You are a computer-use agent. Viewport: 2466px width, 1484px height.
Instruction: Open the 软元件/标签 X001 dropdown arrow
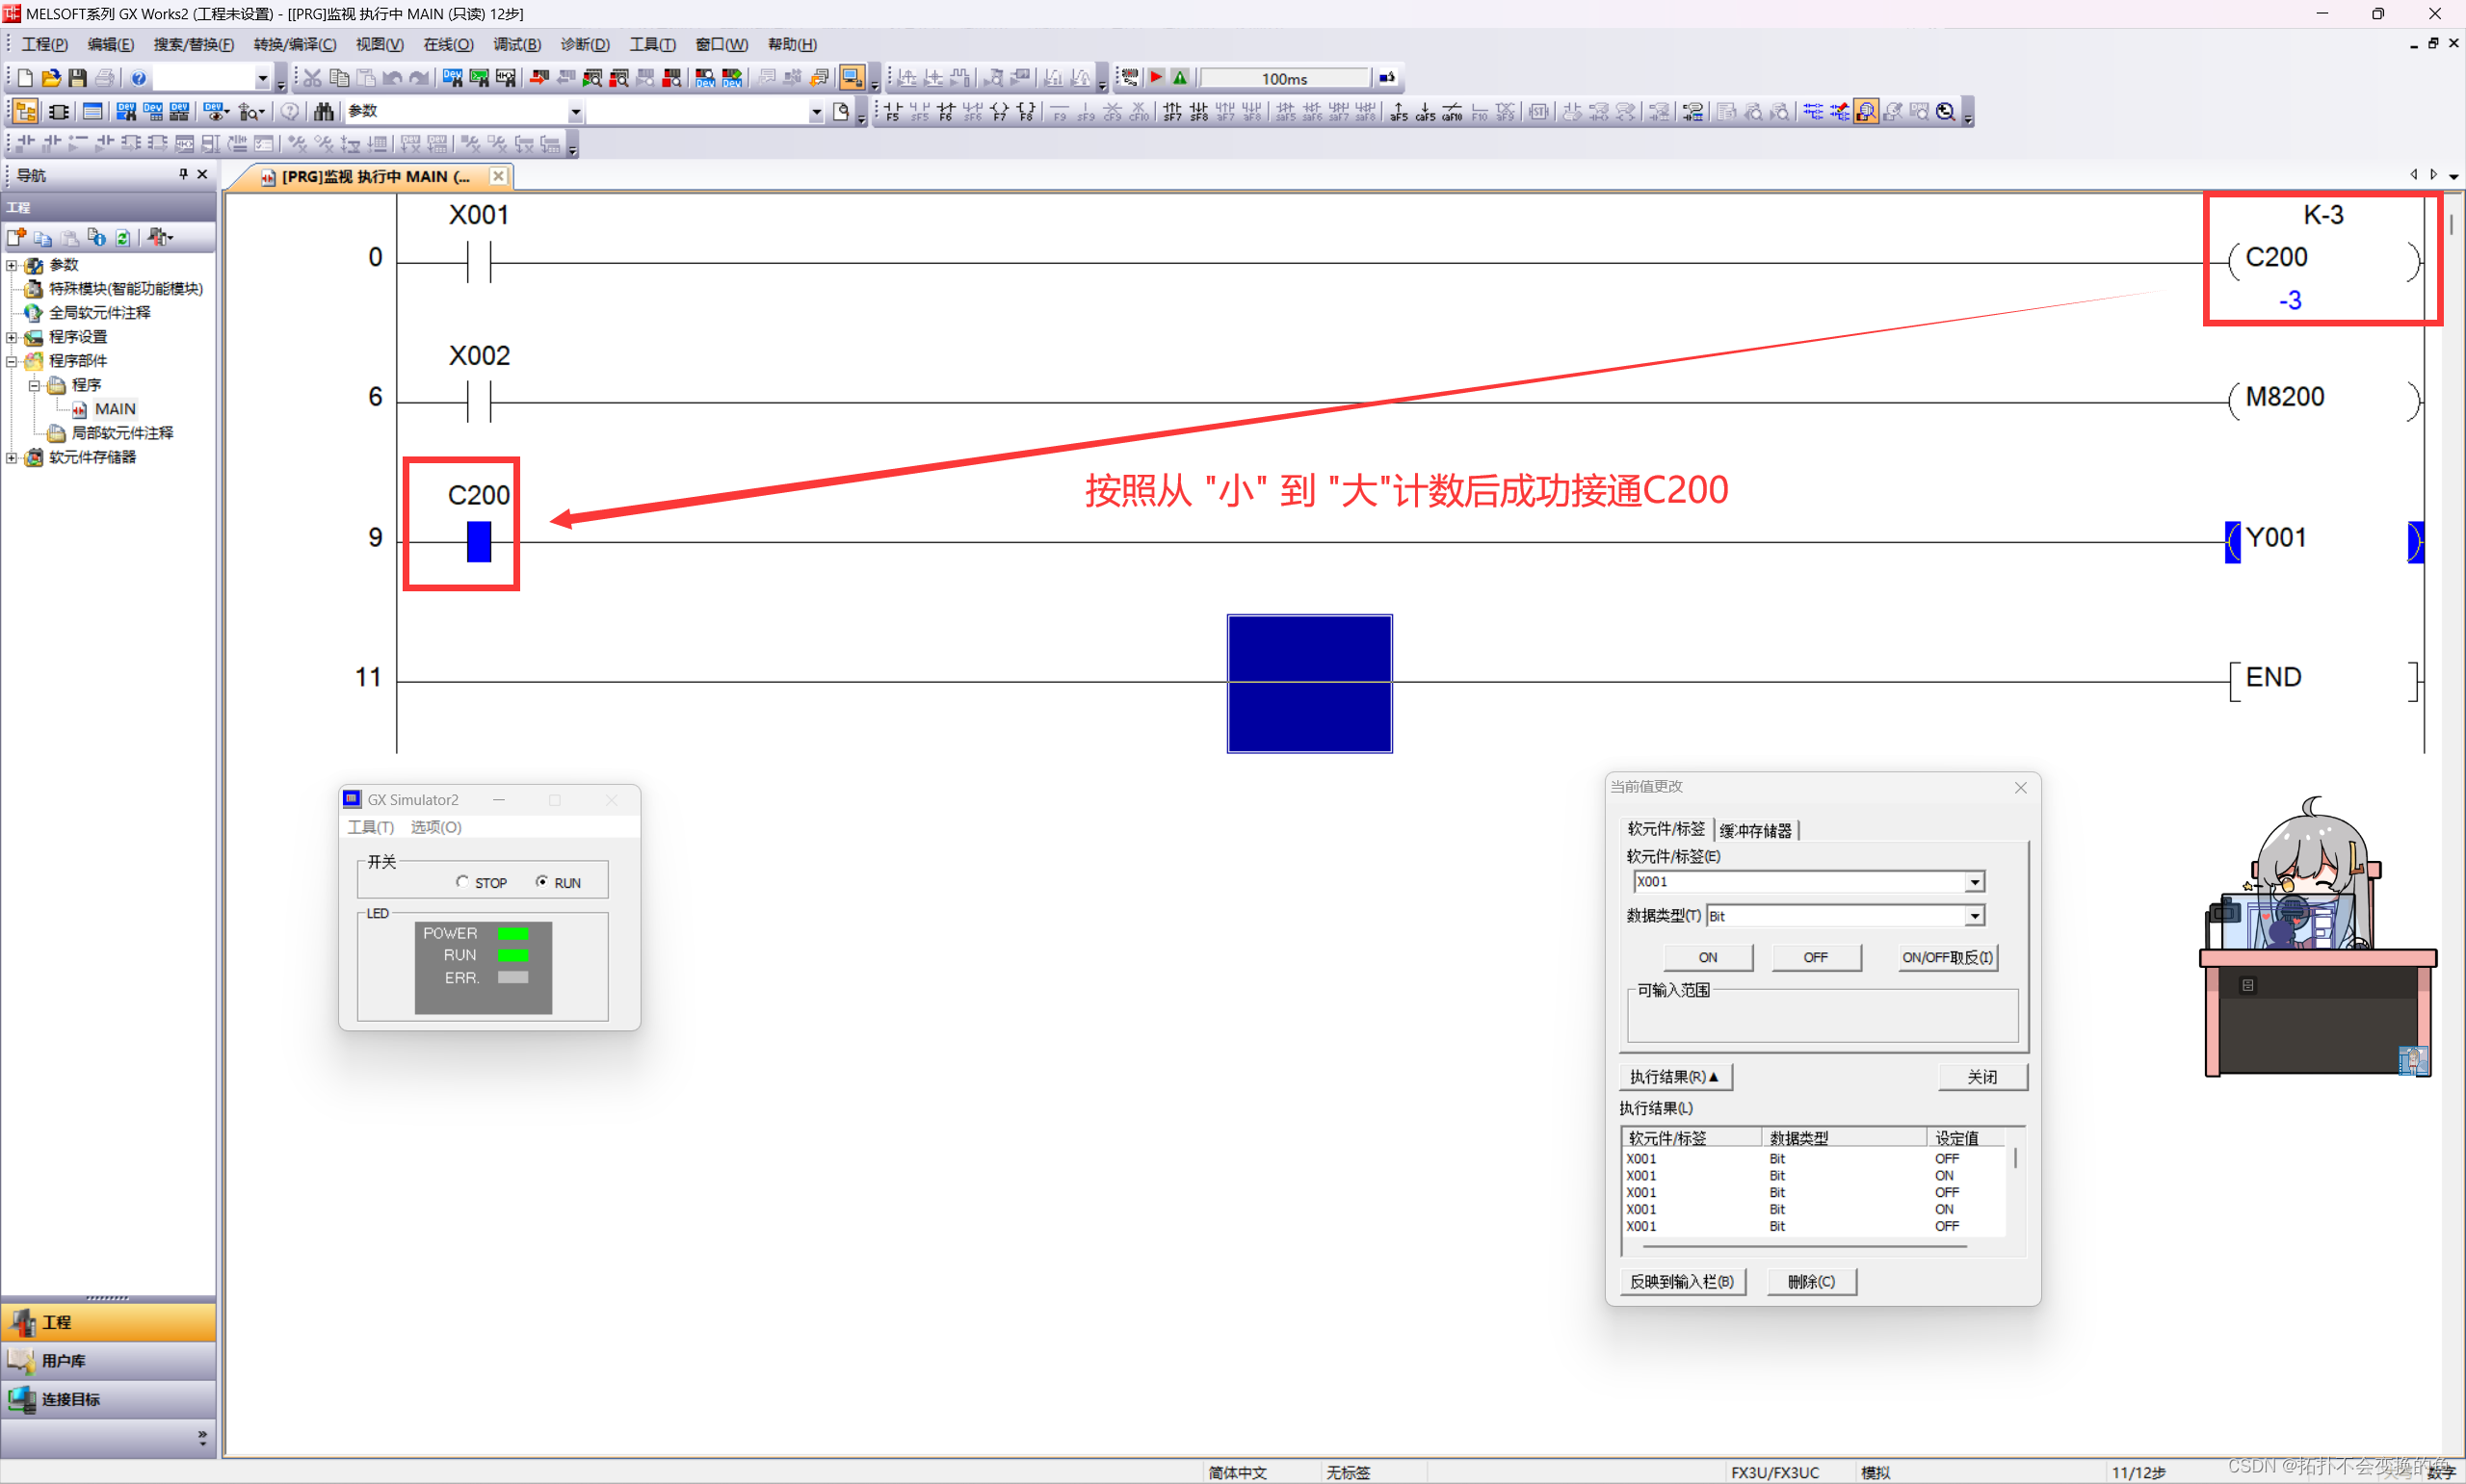point(1974,882)
